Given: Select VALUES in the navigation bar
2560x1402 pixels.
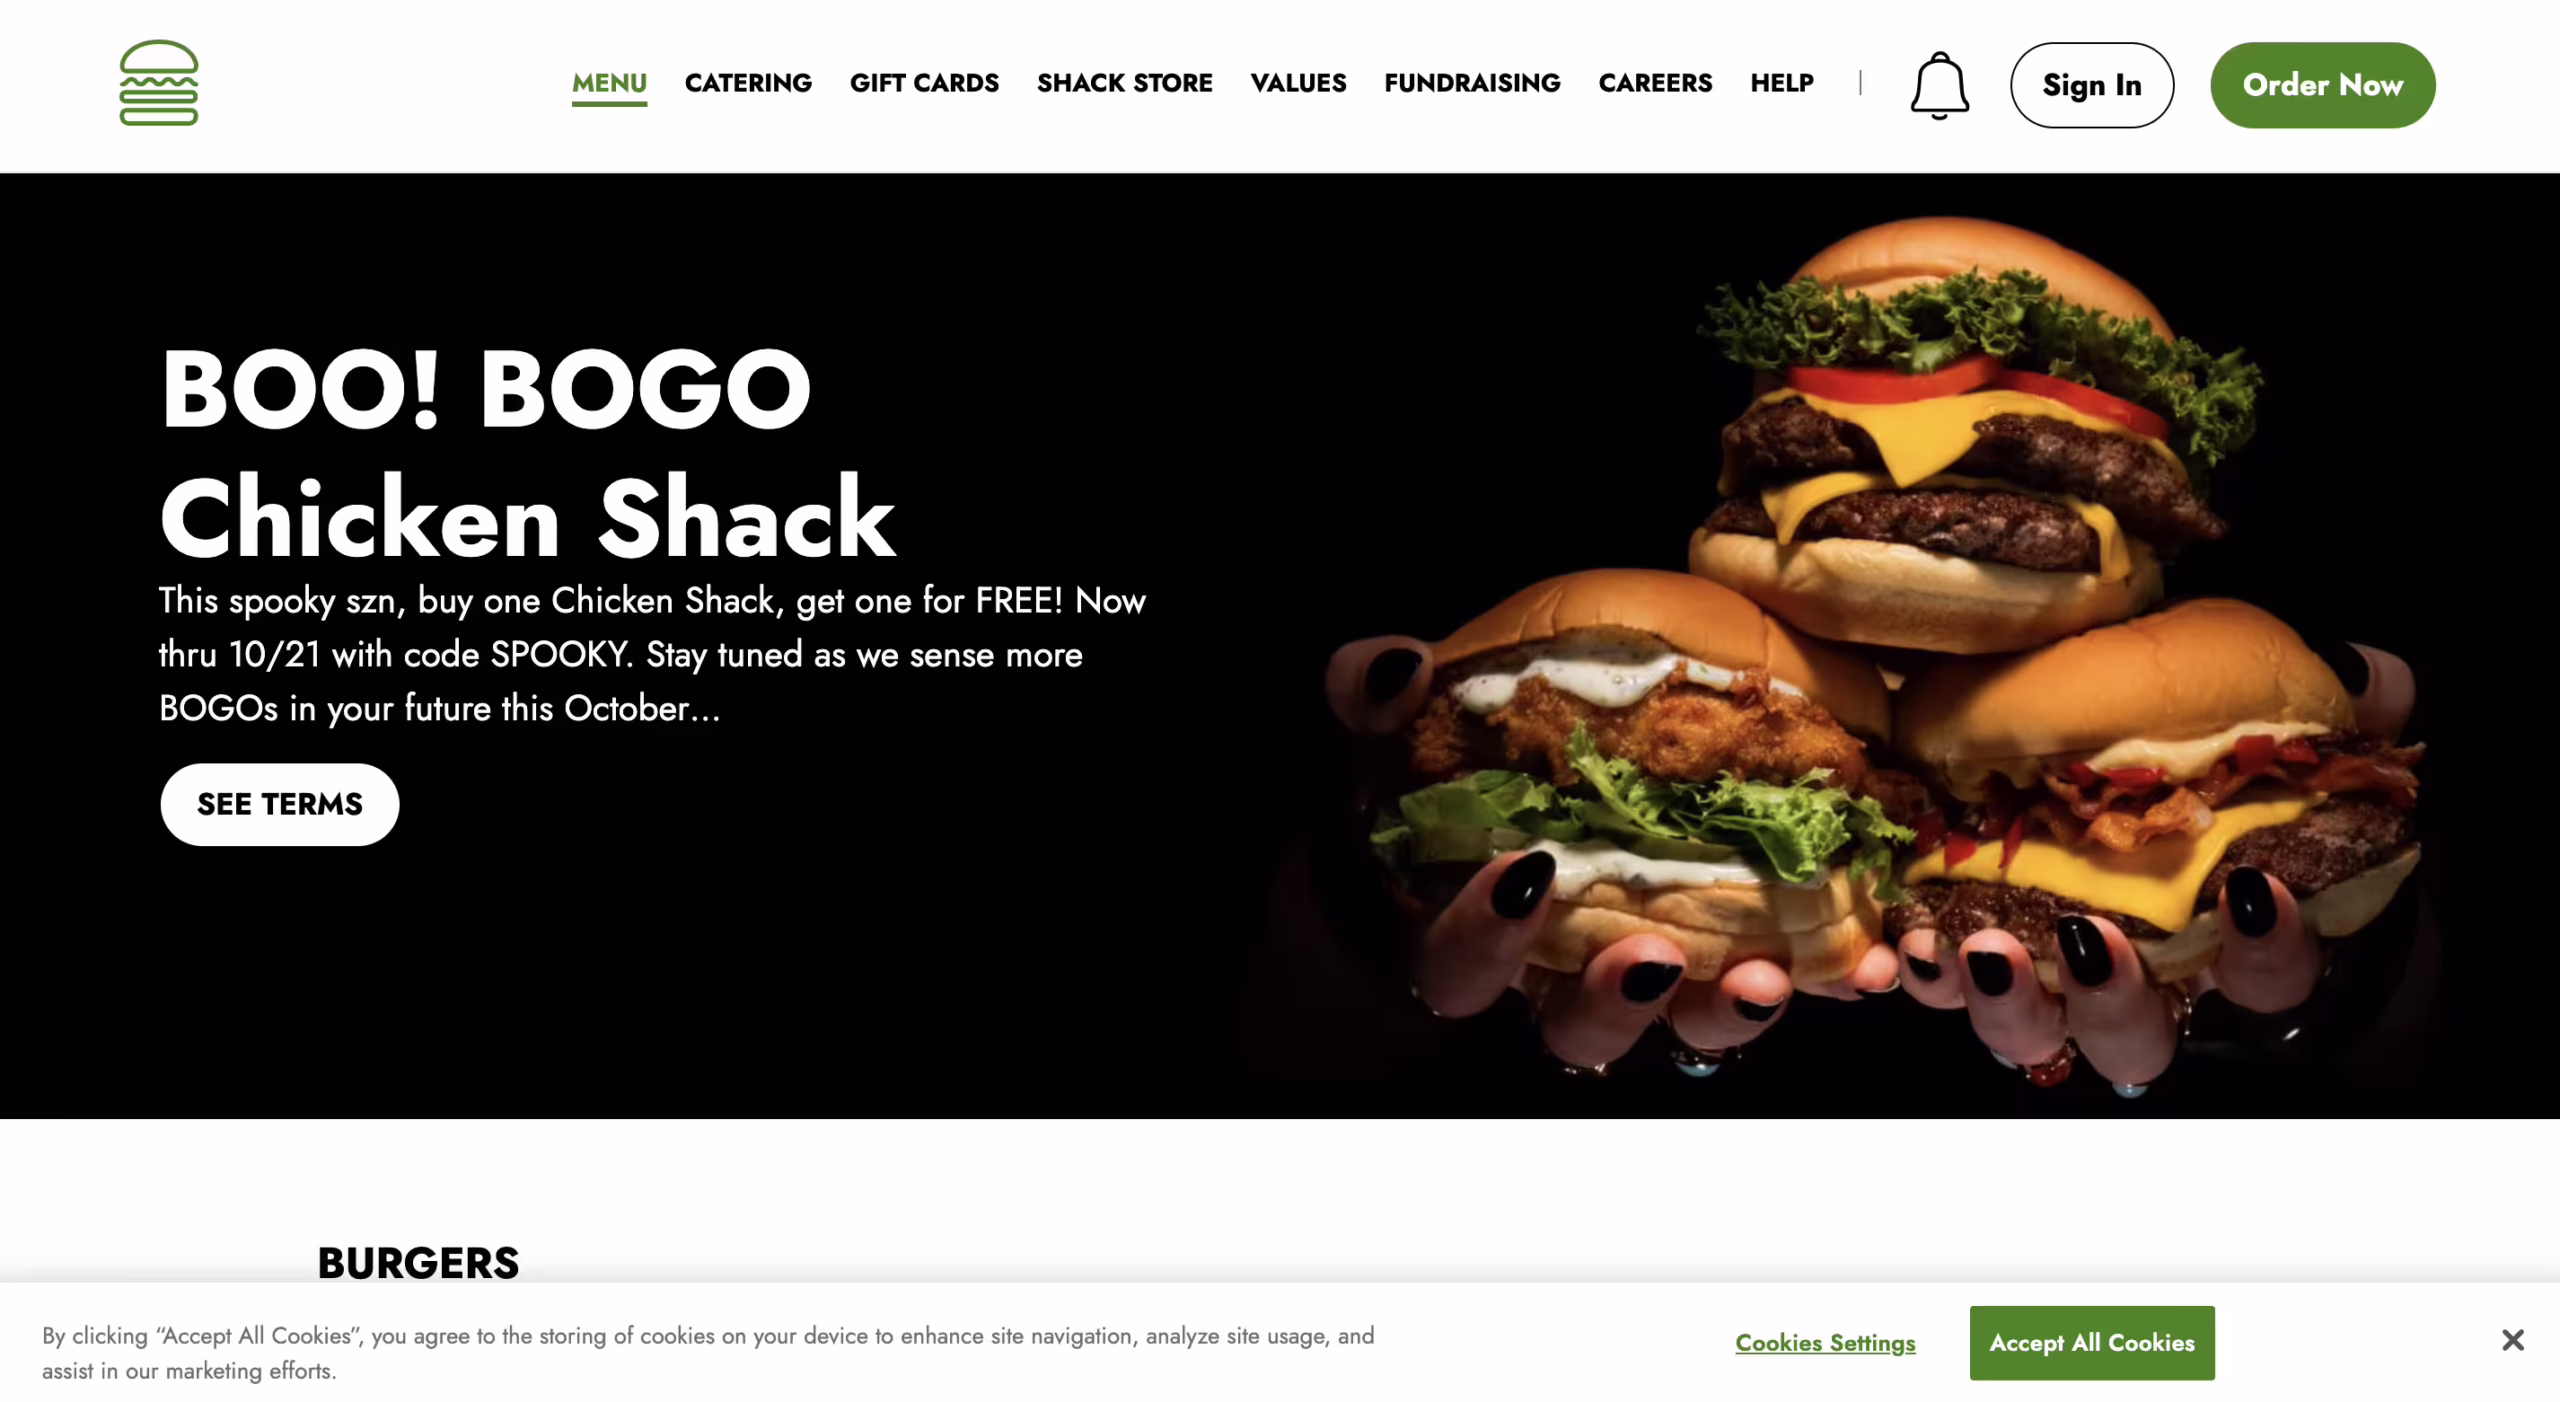Looking at the screenshot, I should pos(1298,83).
